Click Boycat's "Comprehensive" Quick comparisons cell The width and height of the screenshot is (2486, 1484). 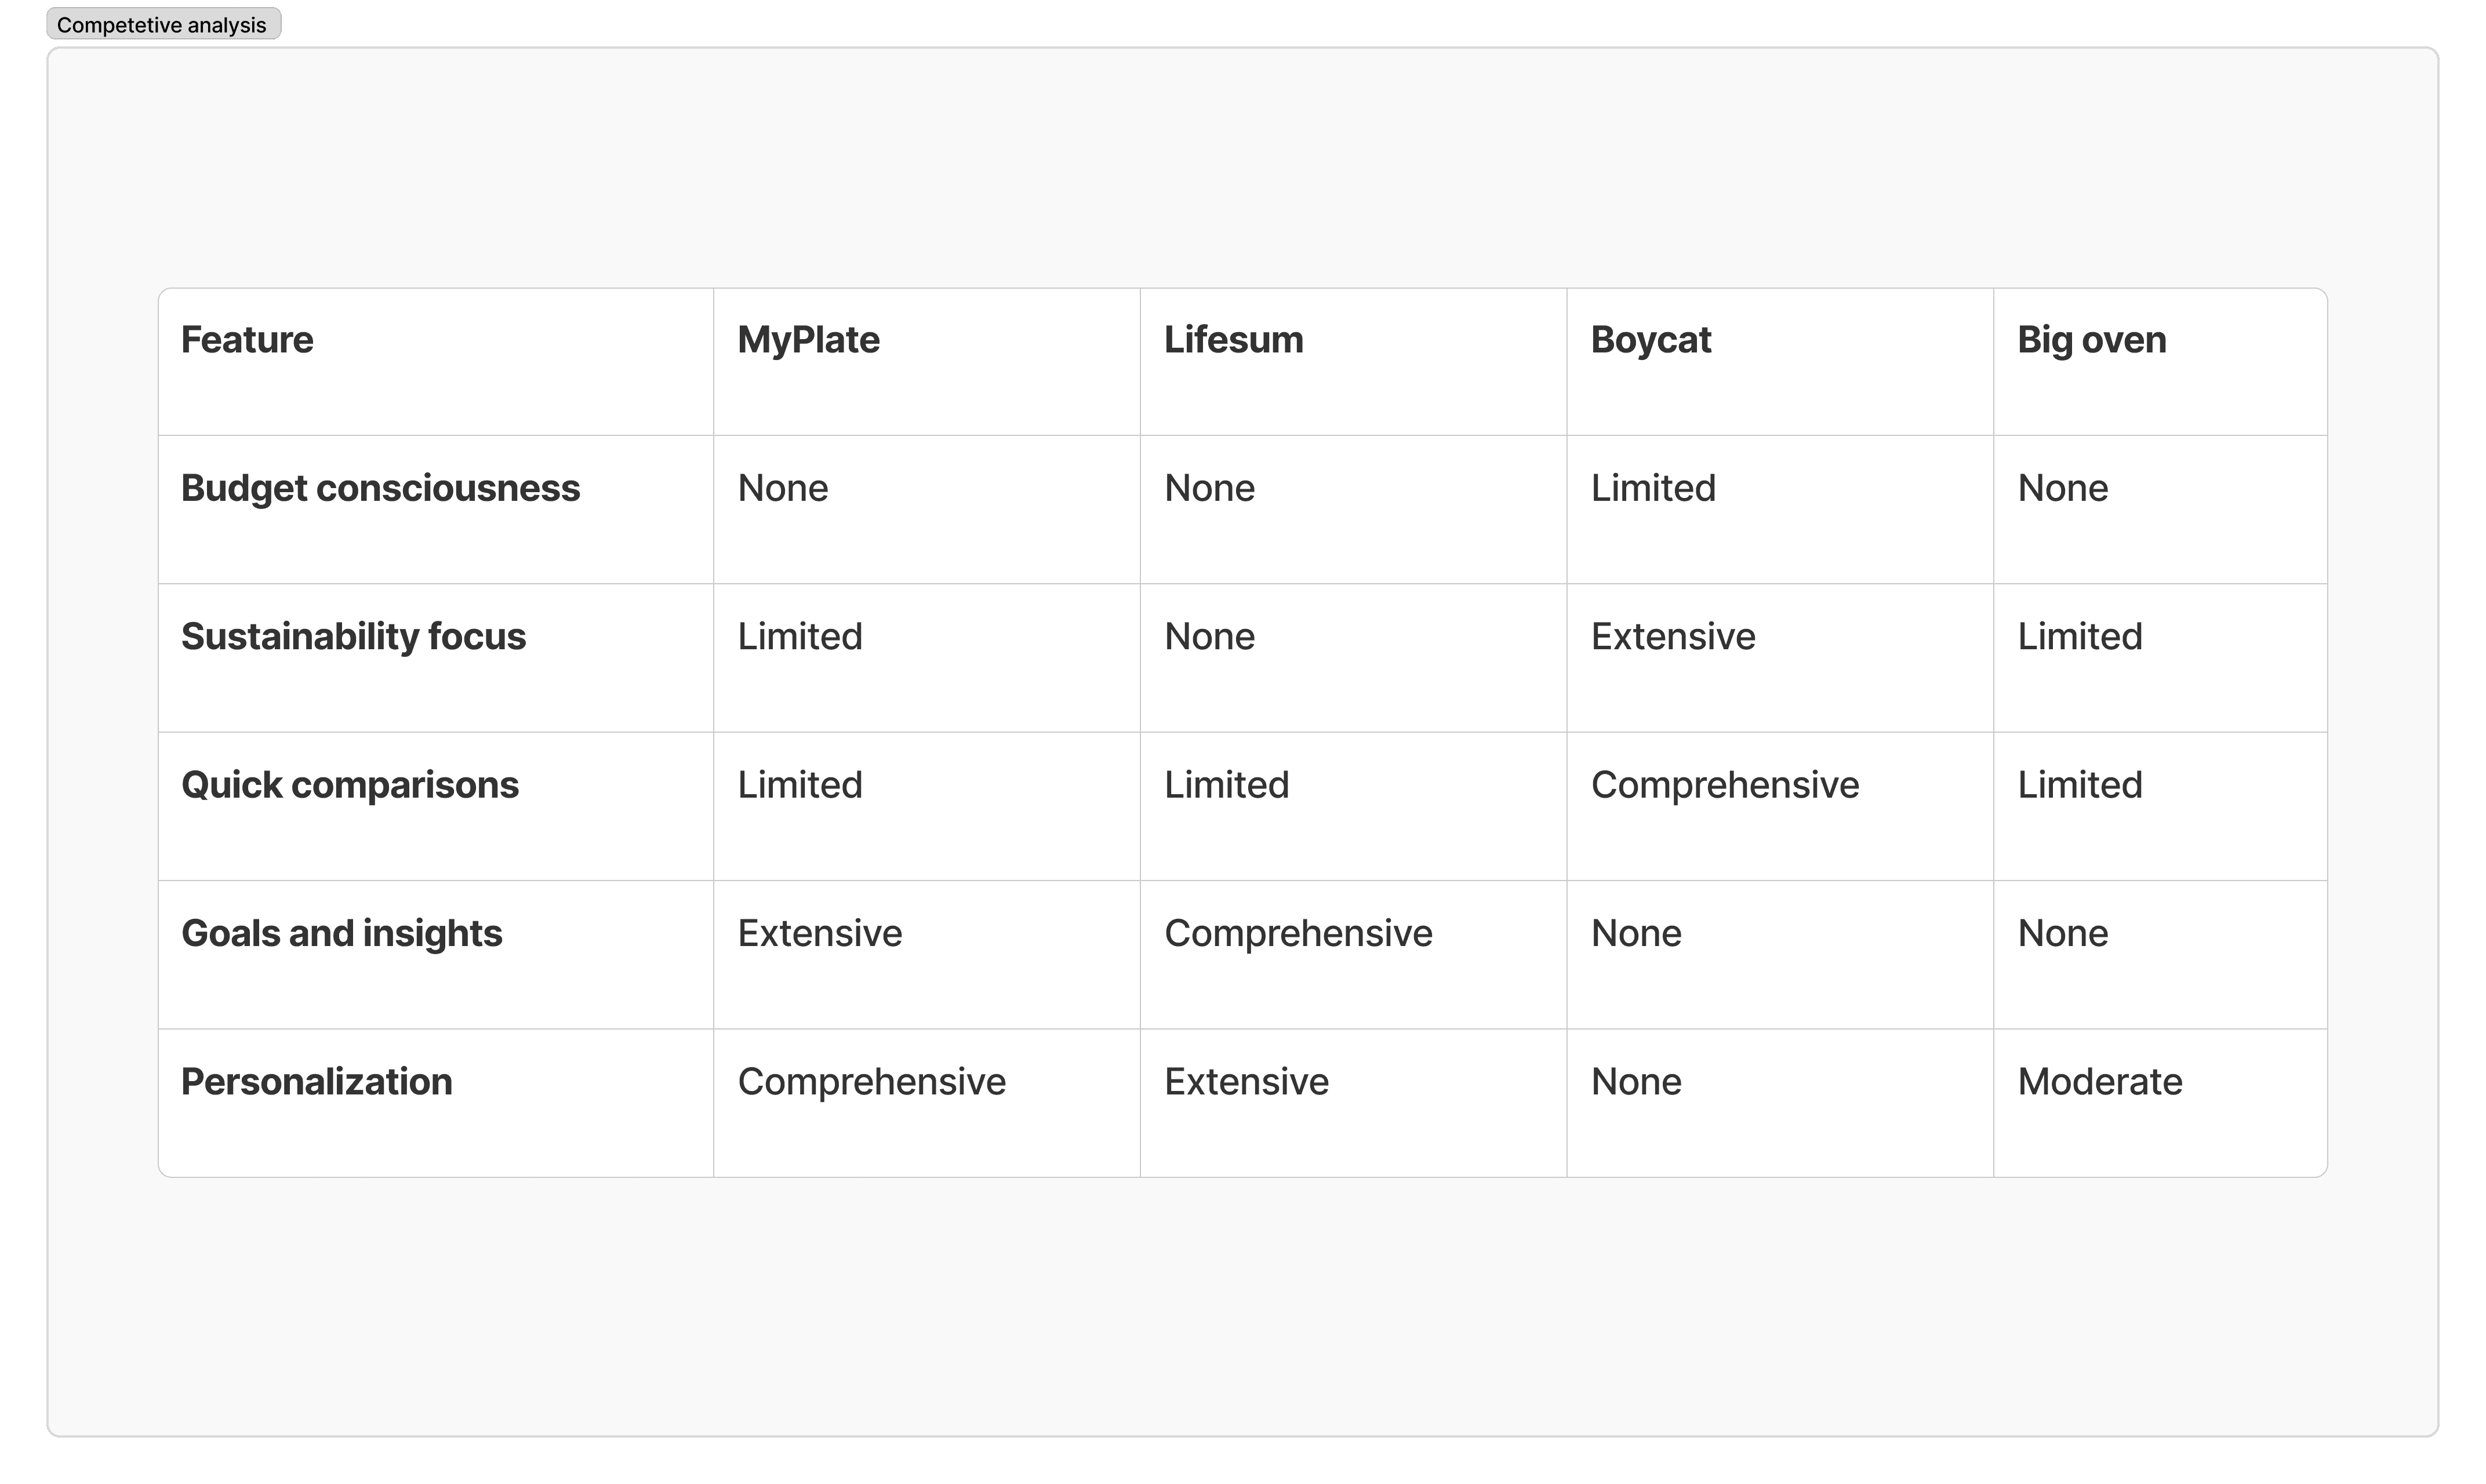[1724, 785]
